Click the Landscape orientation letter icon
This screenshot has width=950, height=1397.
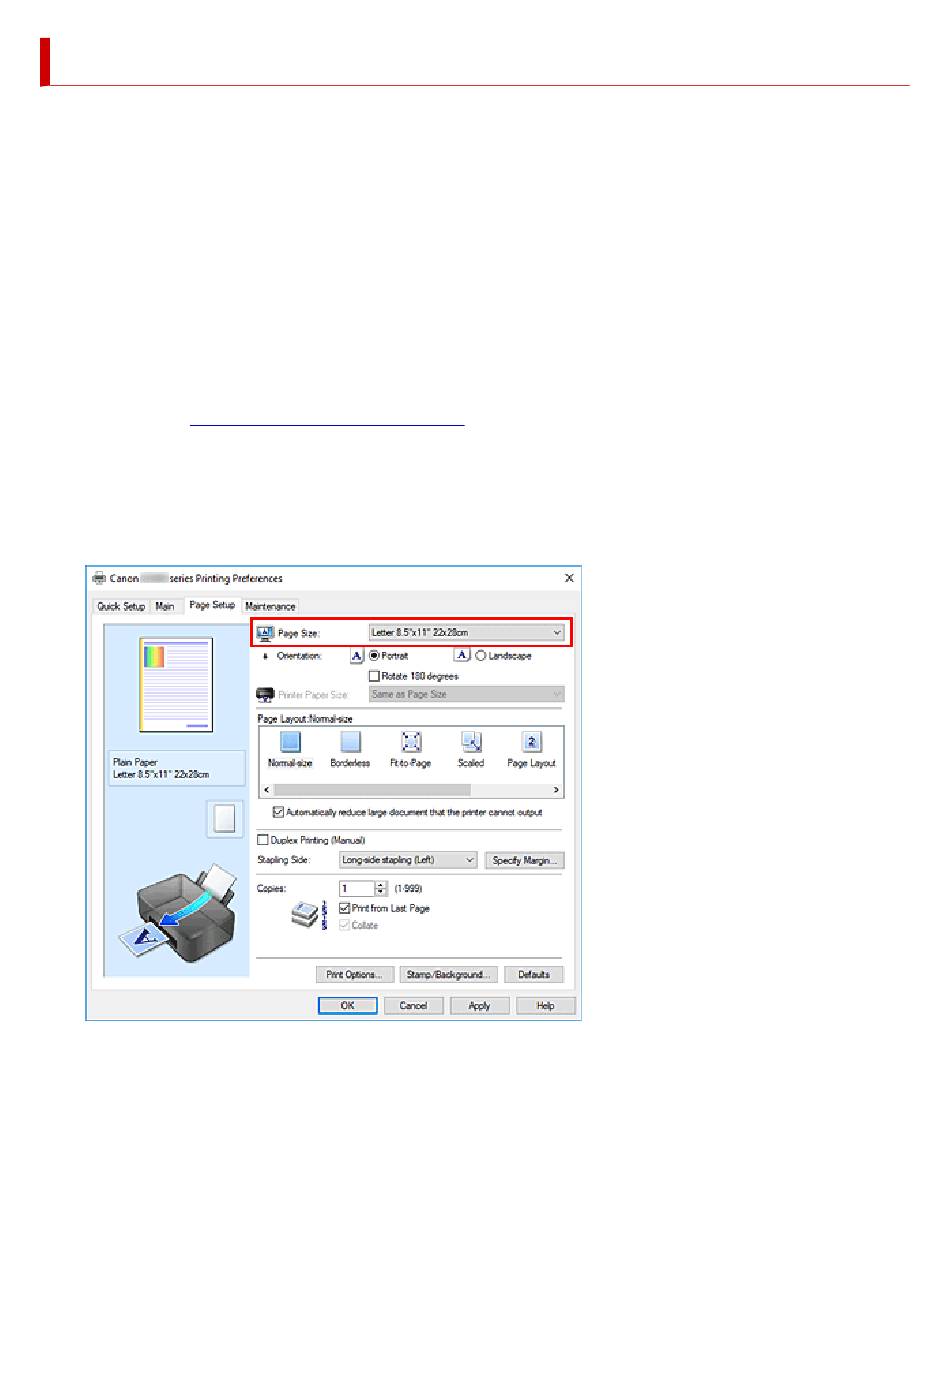pos(462,655)
